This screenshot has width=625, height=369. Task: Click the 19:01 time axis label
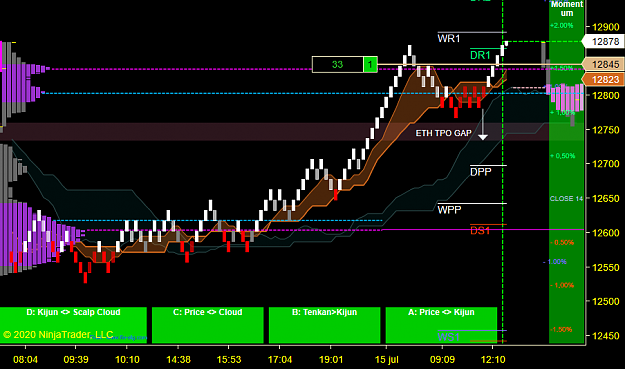coord(331,360)
